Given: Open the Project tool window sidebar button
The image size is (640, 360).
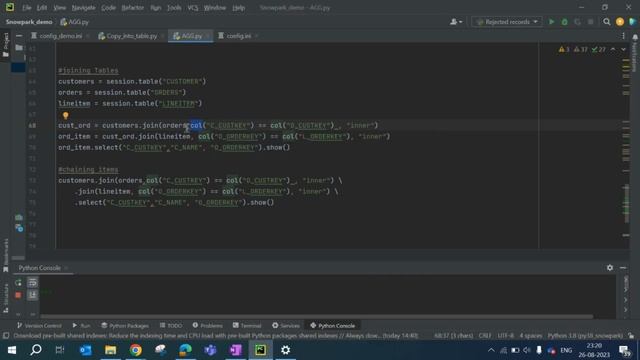Looking at the screenshot, I should coord(5,45).
